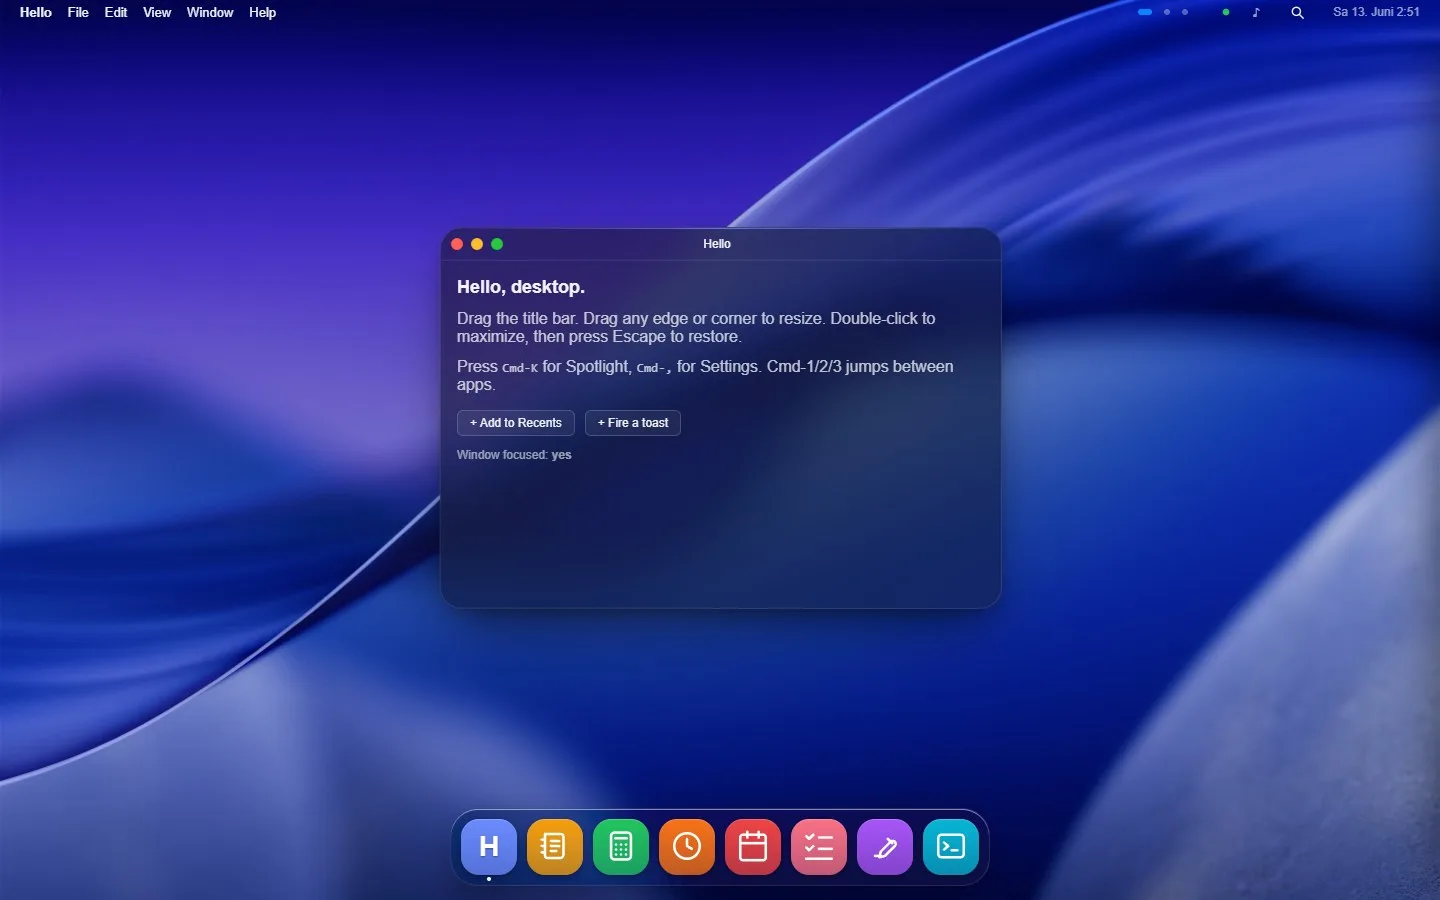Click the green status dot in menu bar
The image size is (1440, 900).
(1226, 12)
